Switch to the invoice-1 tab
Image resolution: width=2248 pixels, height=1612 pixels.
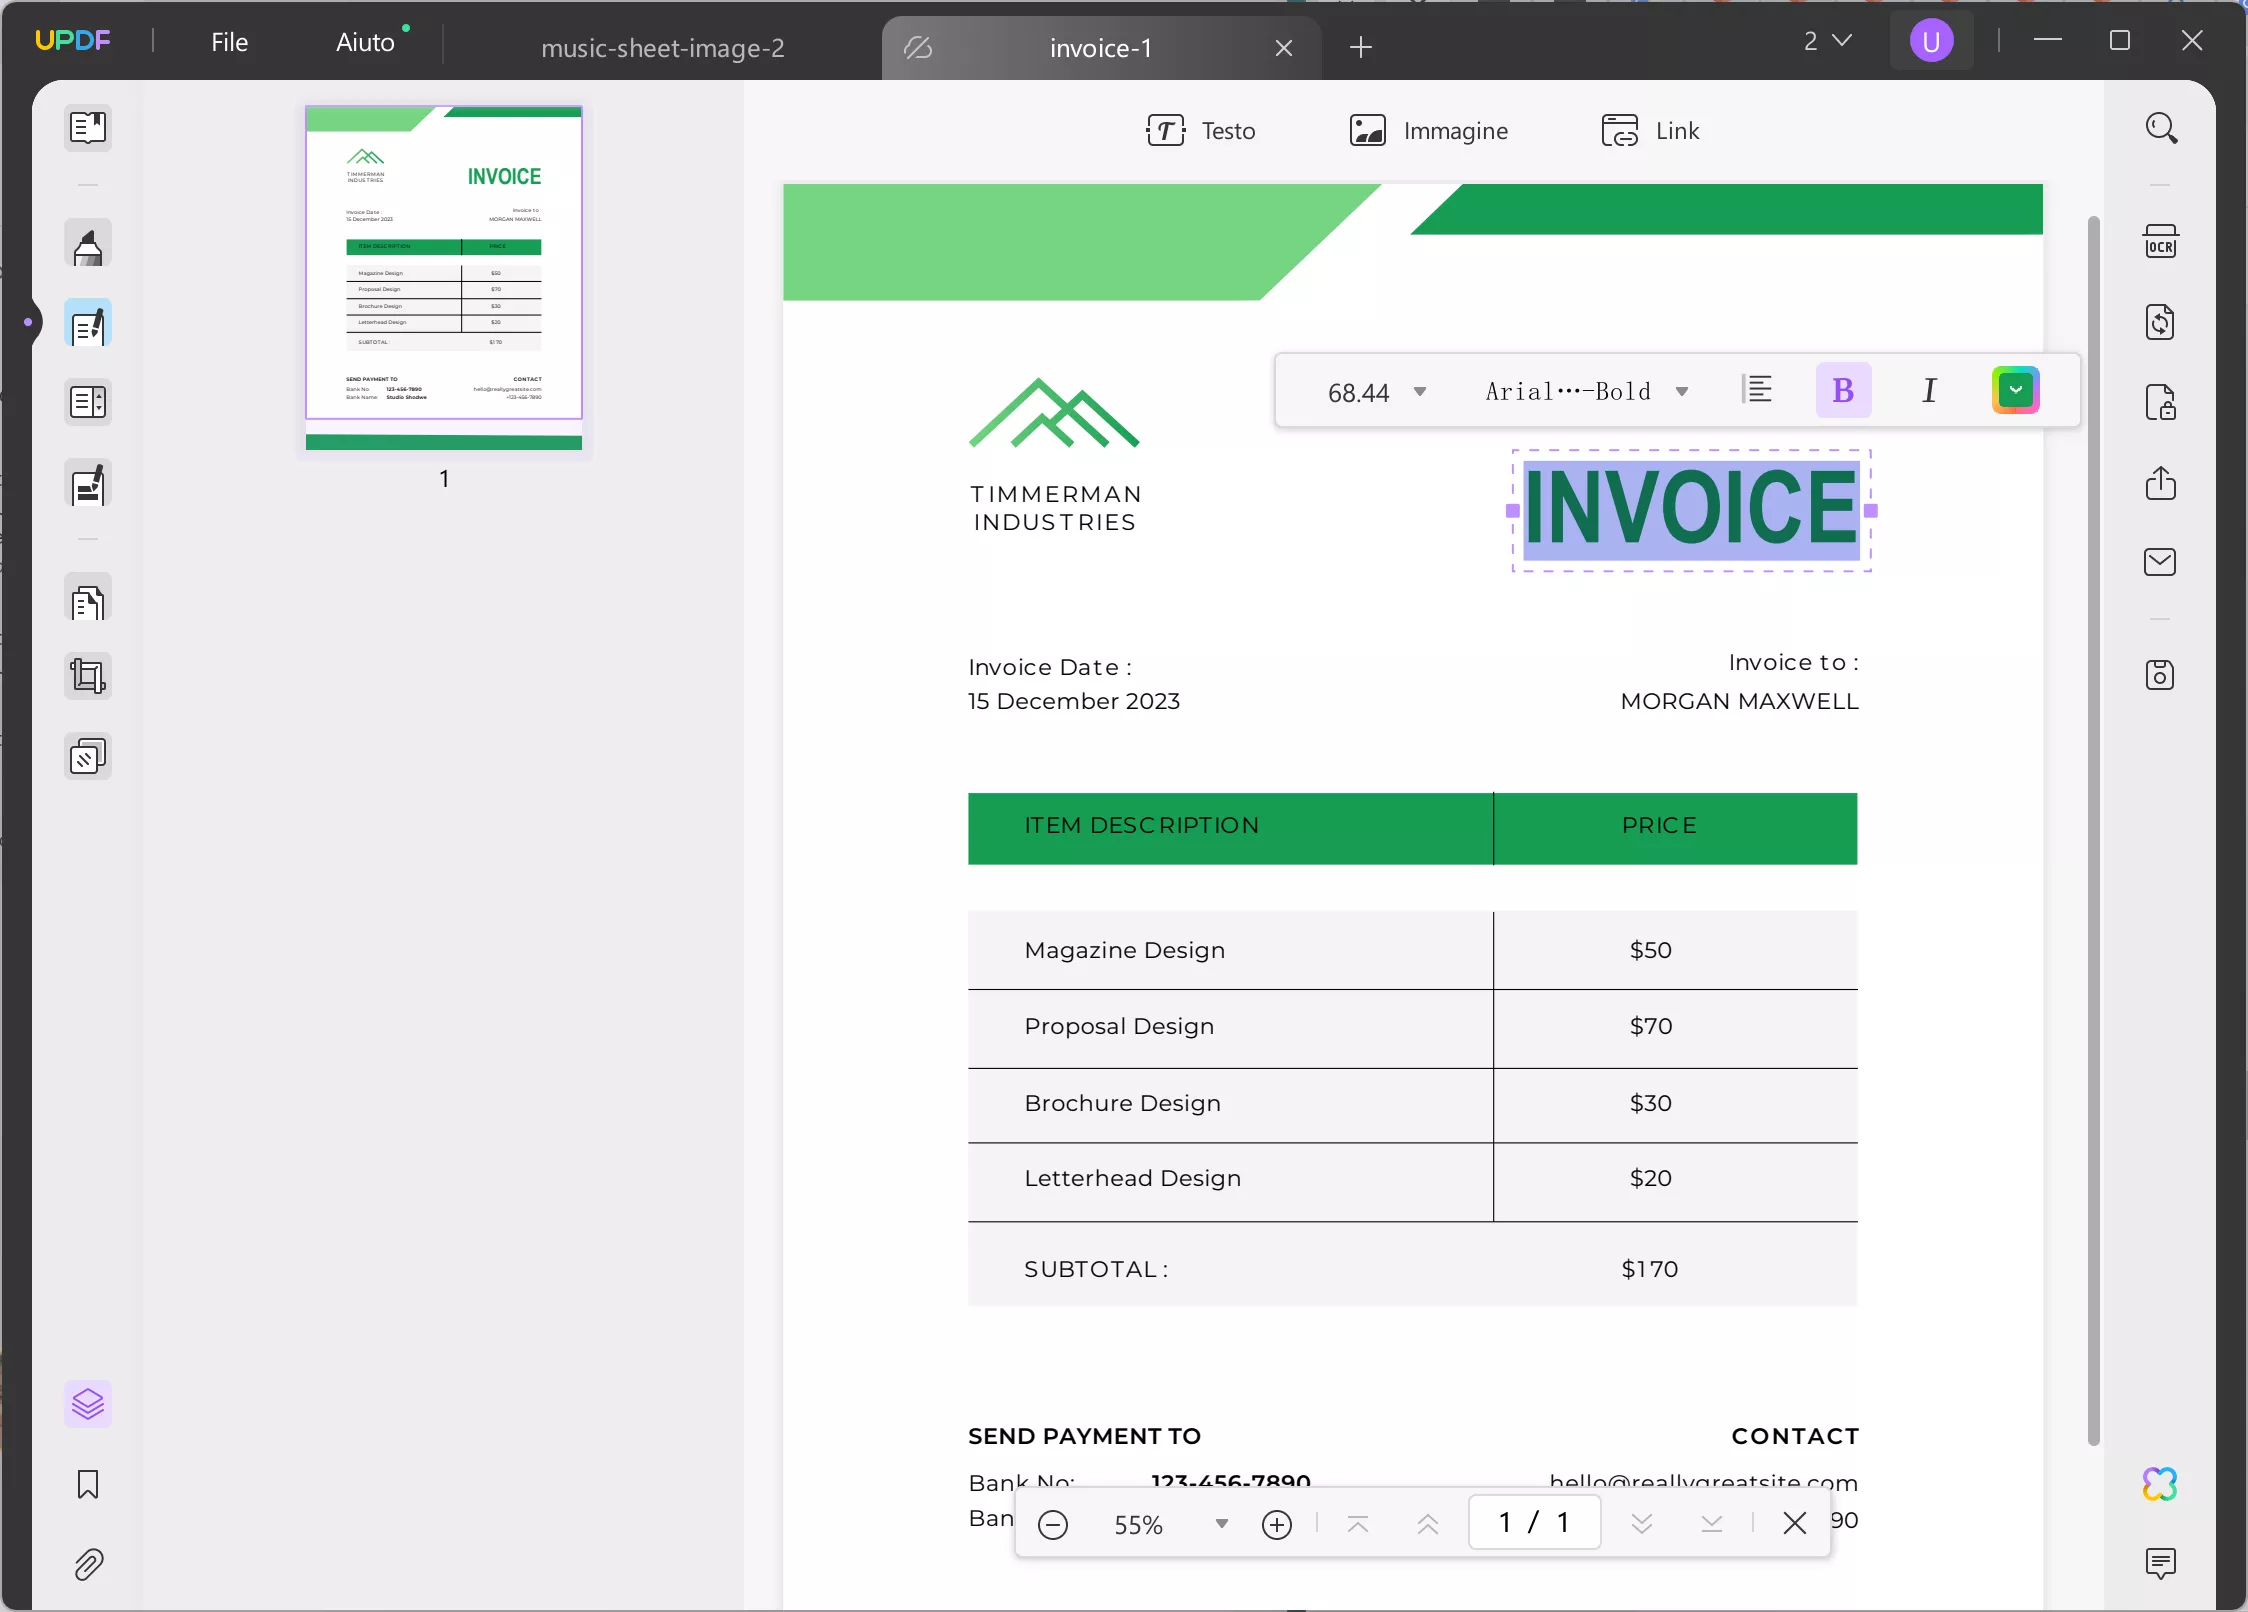click(x=1100, y=48)
